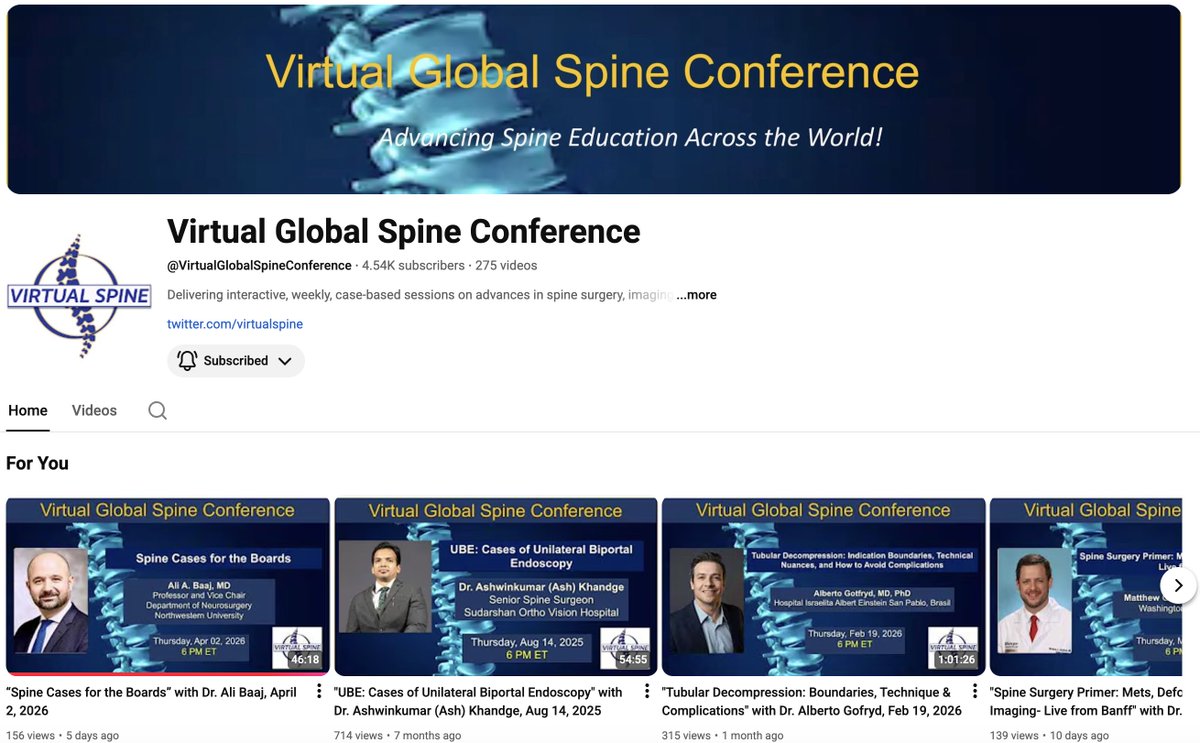Click the 139 views 10 days ago text
1200x743 pixels.
1050,735
